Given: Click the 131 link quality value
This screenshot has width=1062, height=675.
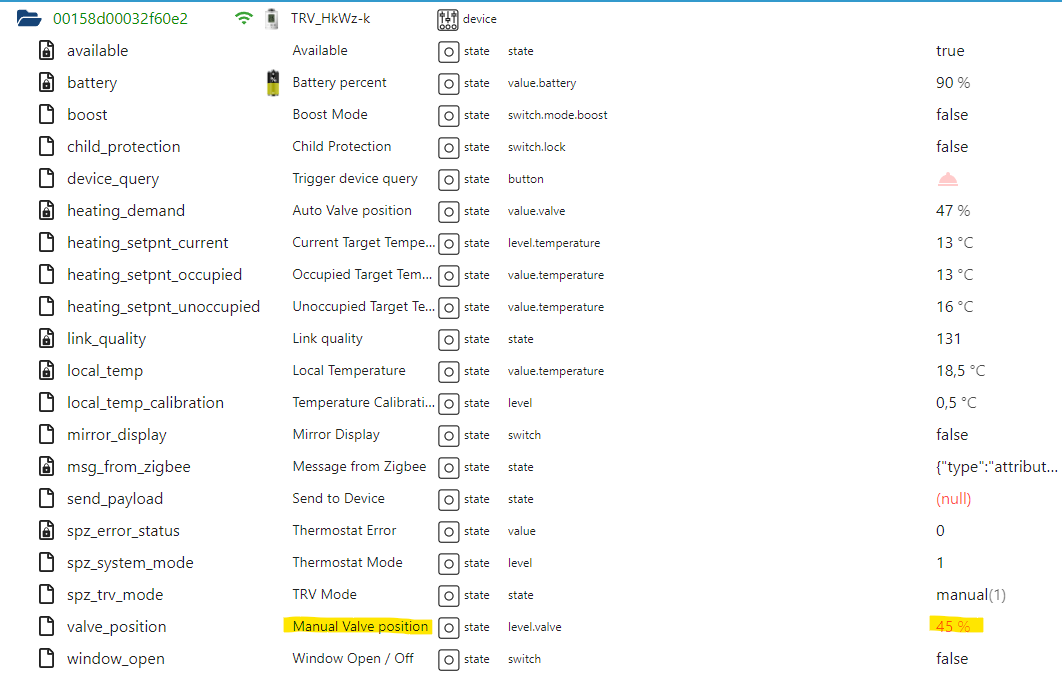Looking at the screenshot, I should coord(948,339).
